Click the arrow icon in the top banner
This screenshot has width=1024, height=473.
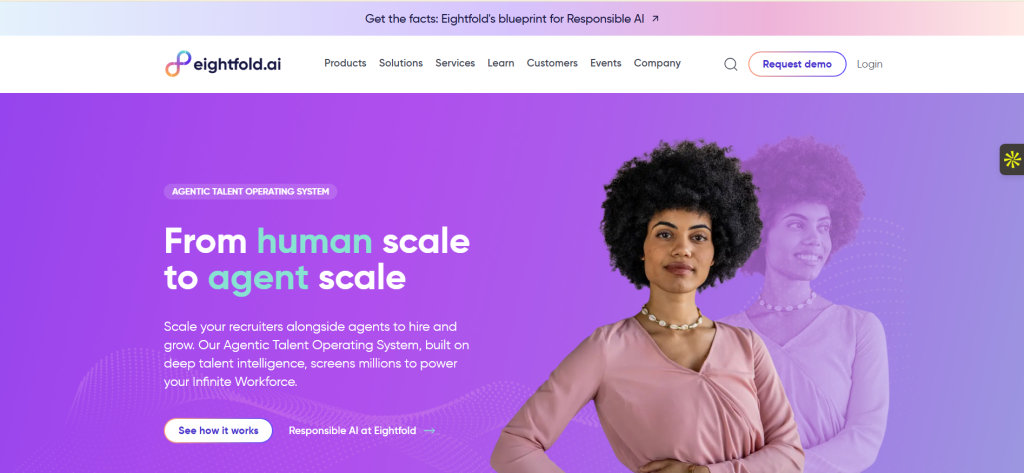[x=656, y=19]
